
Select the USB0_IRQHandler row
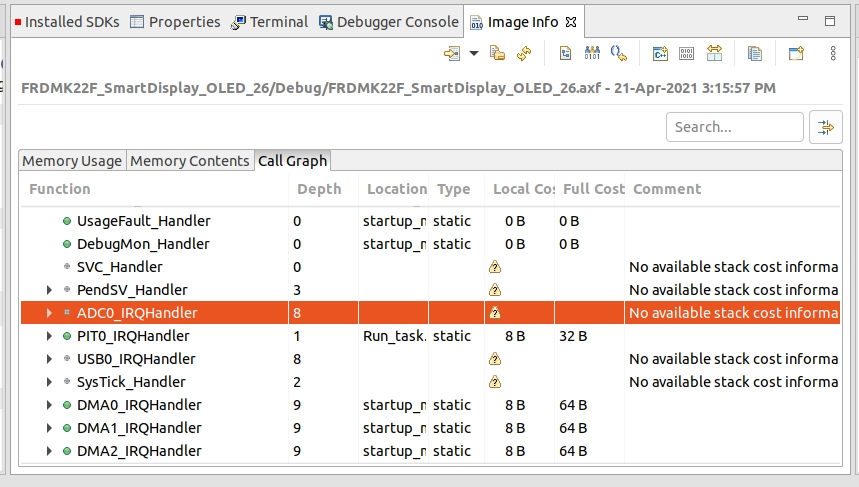(x=136, y=359)
